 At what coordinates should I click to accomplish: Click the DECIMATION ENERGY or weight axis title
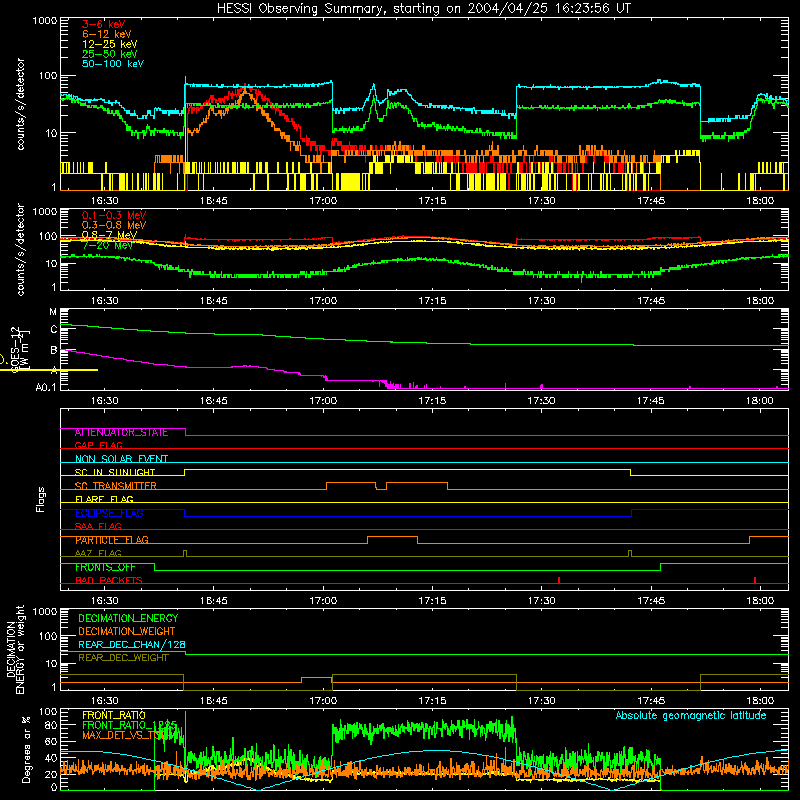tap(15, 650)
